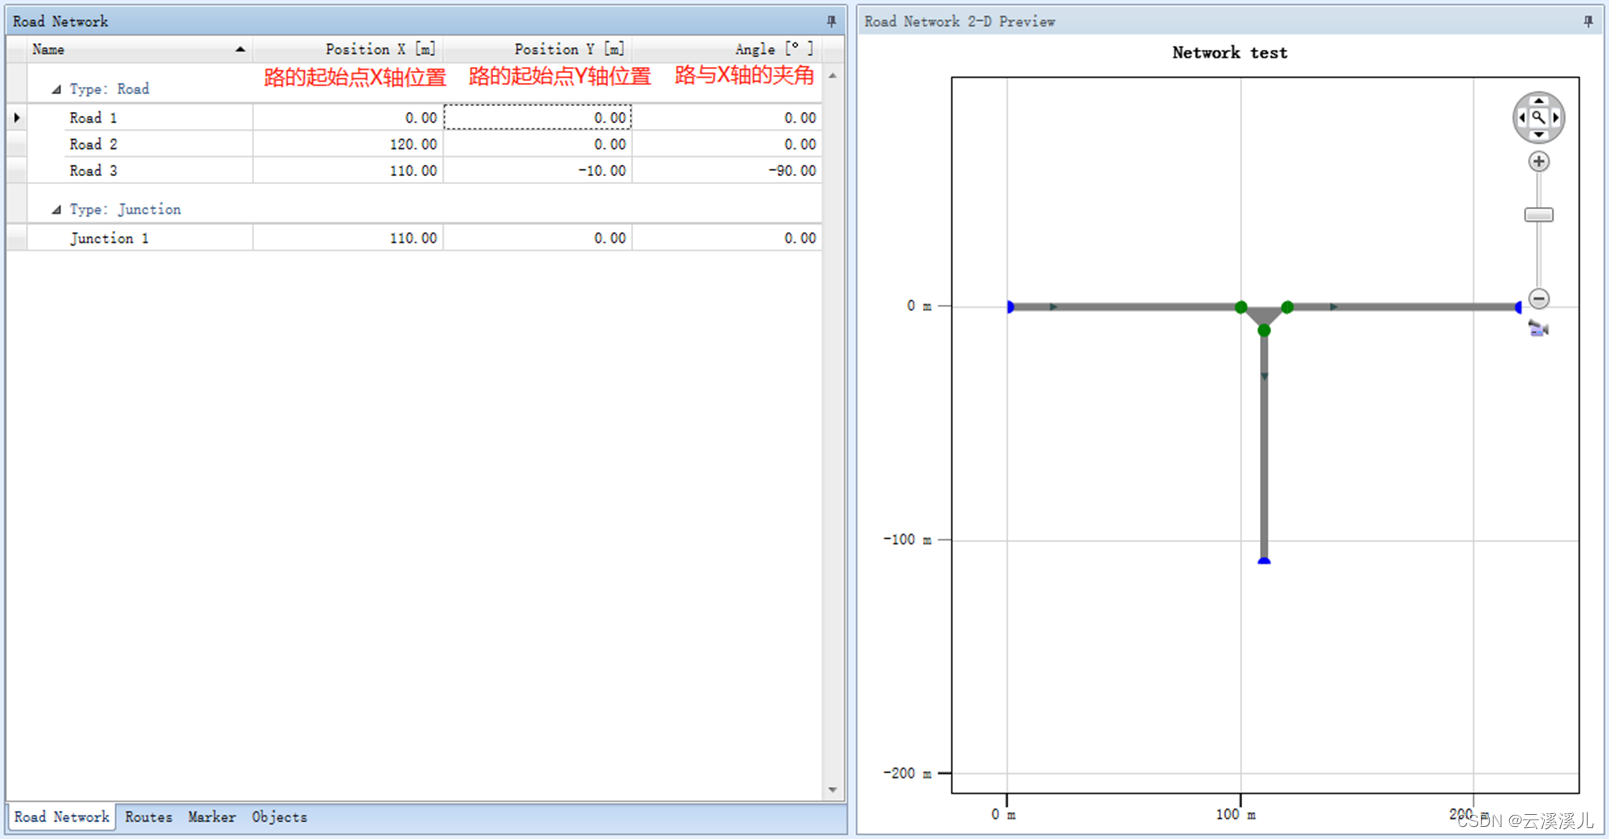The image size is (1609, 839).
Task: Sort by the Name column header
Action: tap(139, 49)
